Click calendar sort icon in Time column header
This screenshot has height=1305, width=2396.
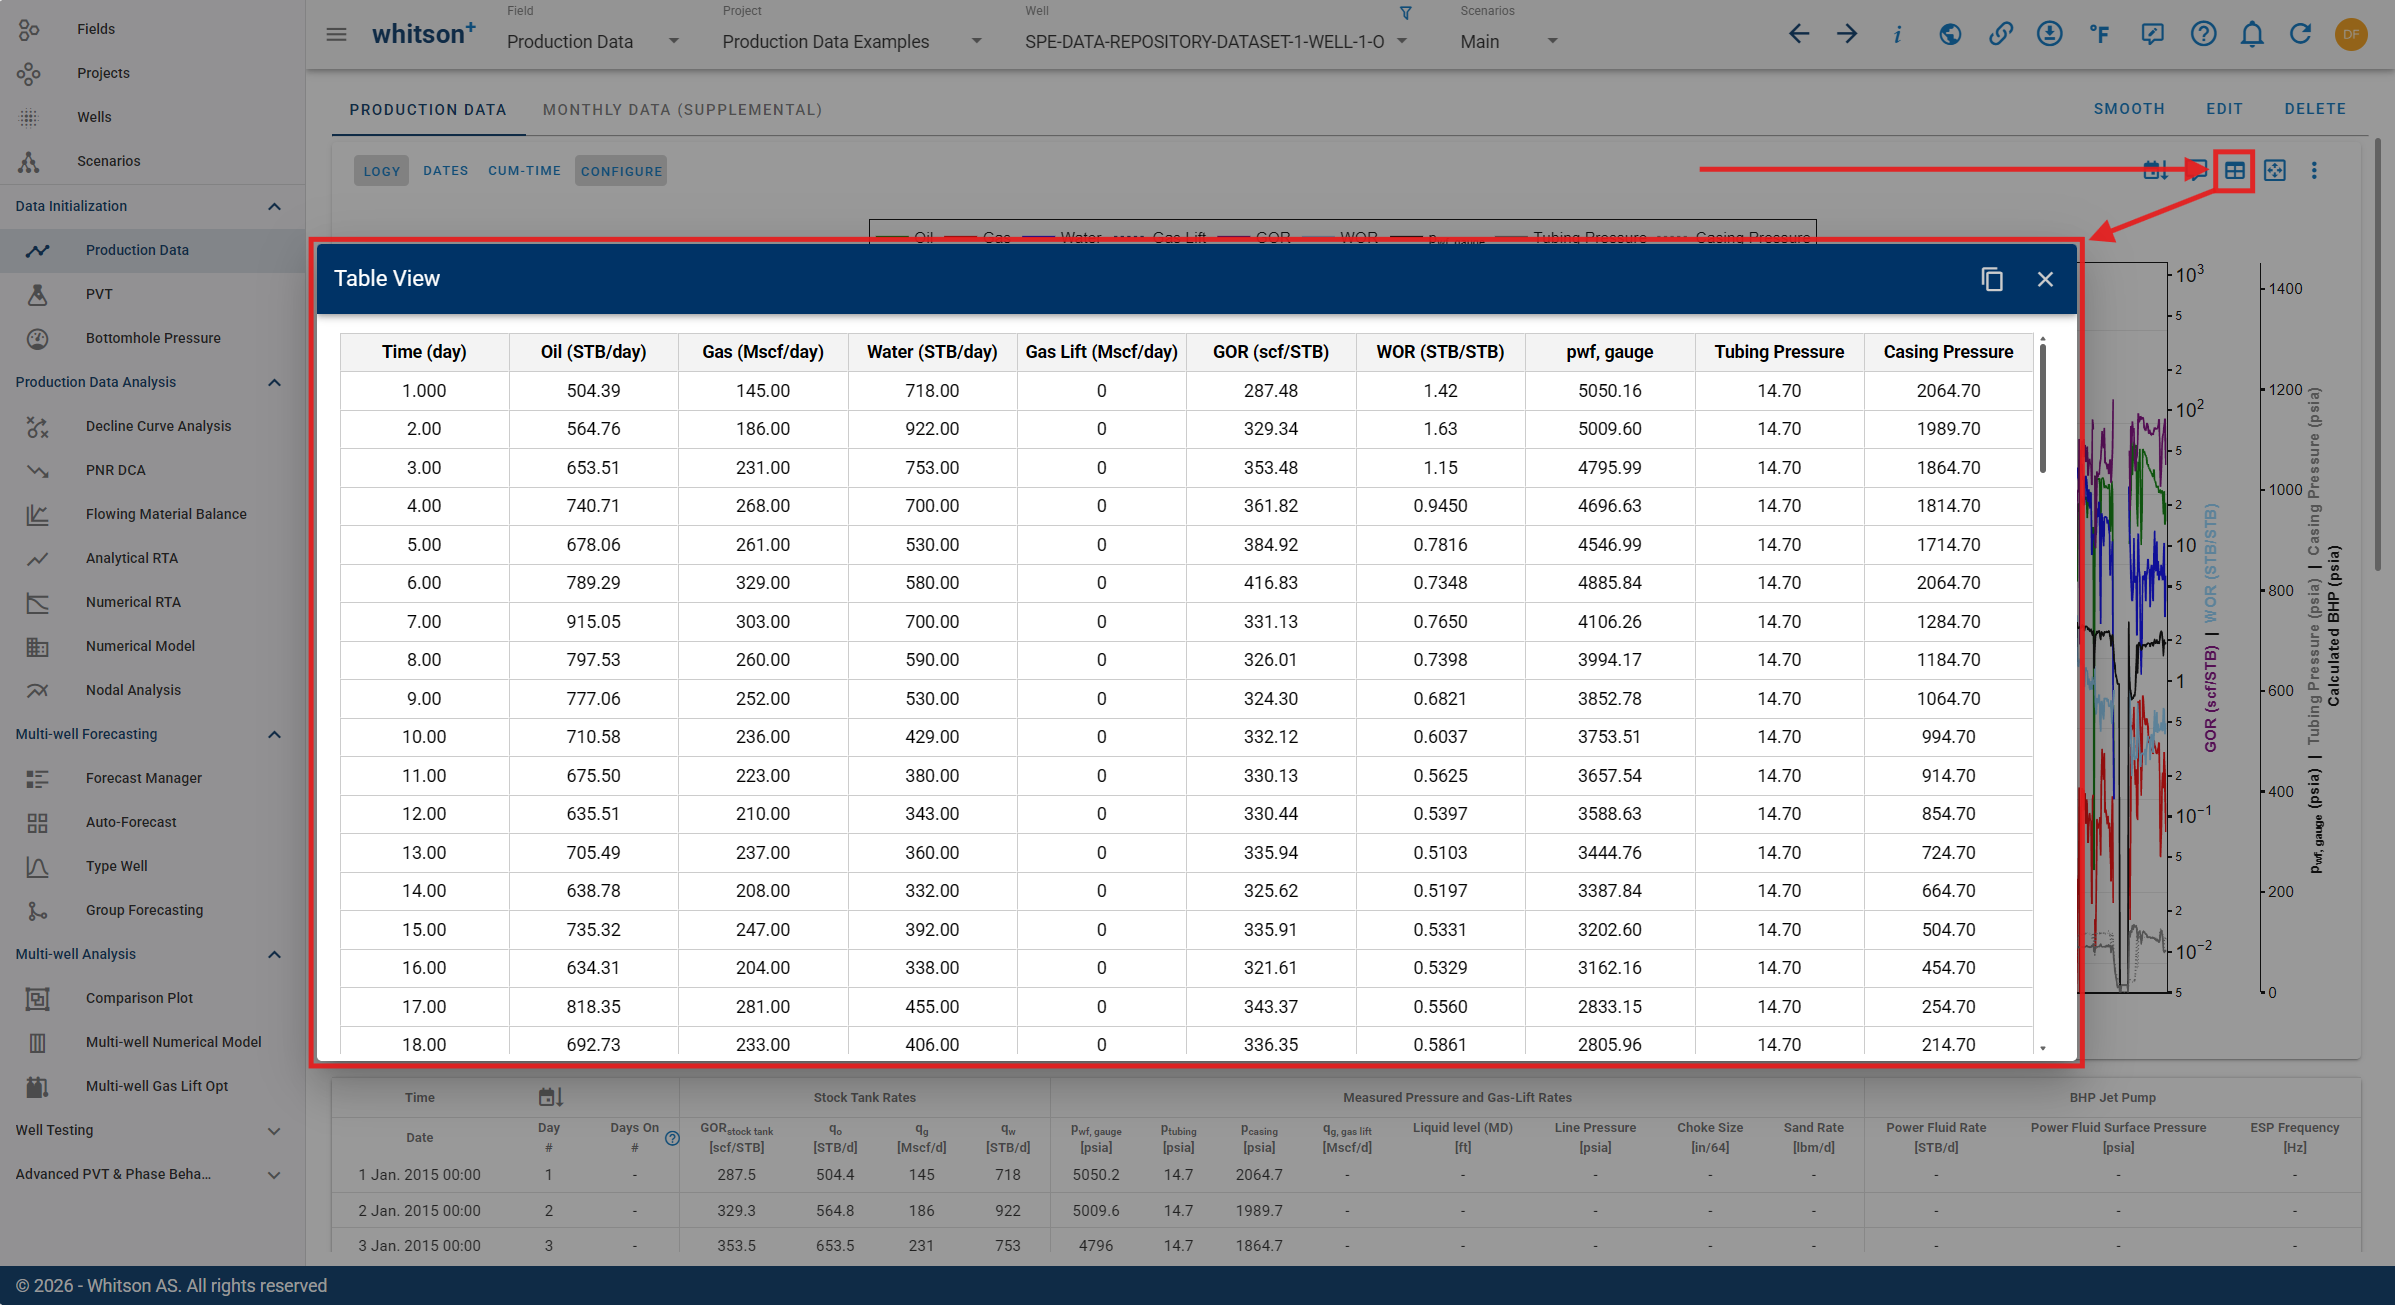point(551,1097)
